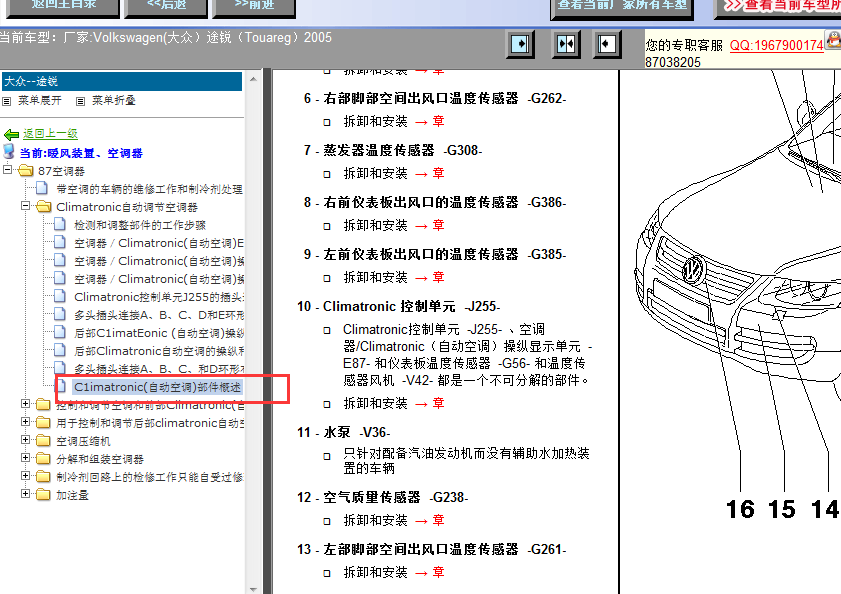This screenshot has width=841, height=594.
Task: Follow the 章 link under J255 控制单元
Action: click(x=438, y=404)
